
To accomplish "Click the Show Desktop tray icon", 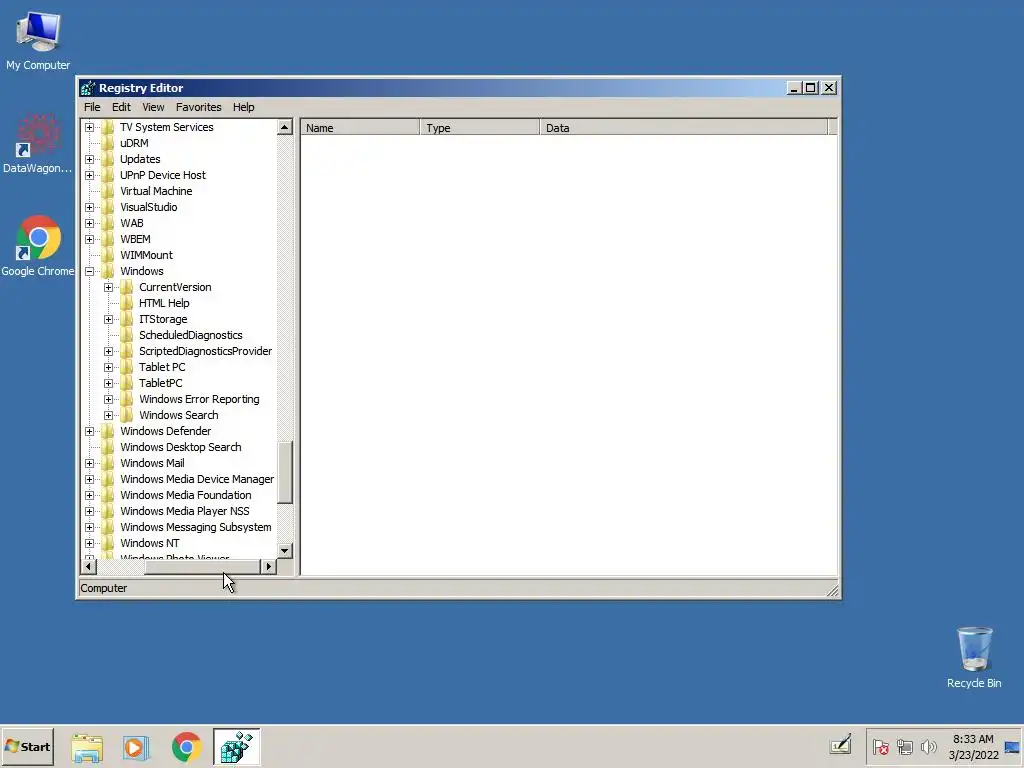I will pos(1012,747).
